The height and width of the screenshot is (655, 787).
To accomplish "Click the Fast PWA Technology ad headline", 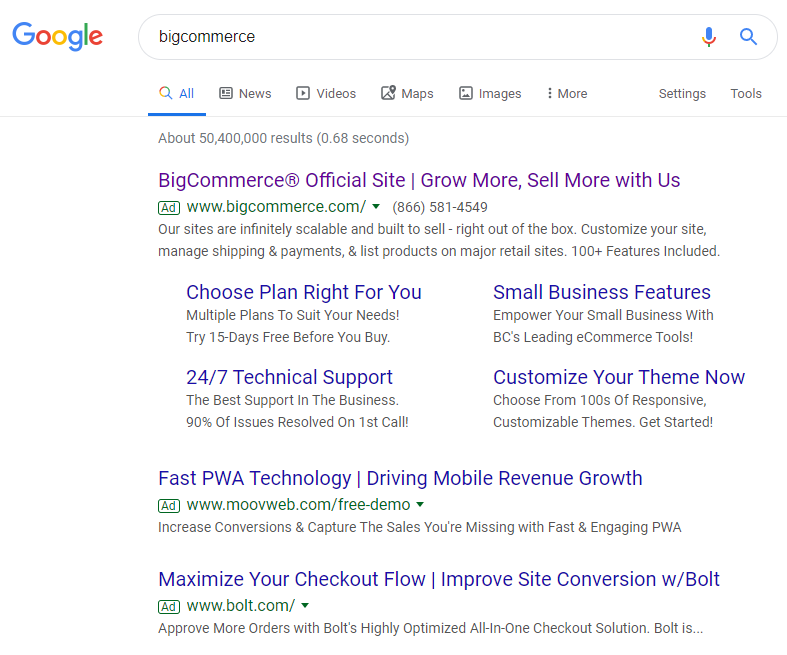I will tap(400, 478).
